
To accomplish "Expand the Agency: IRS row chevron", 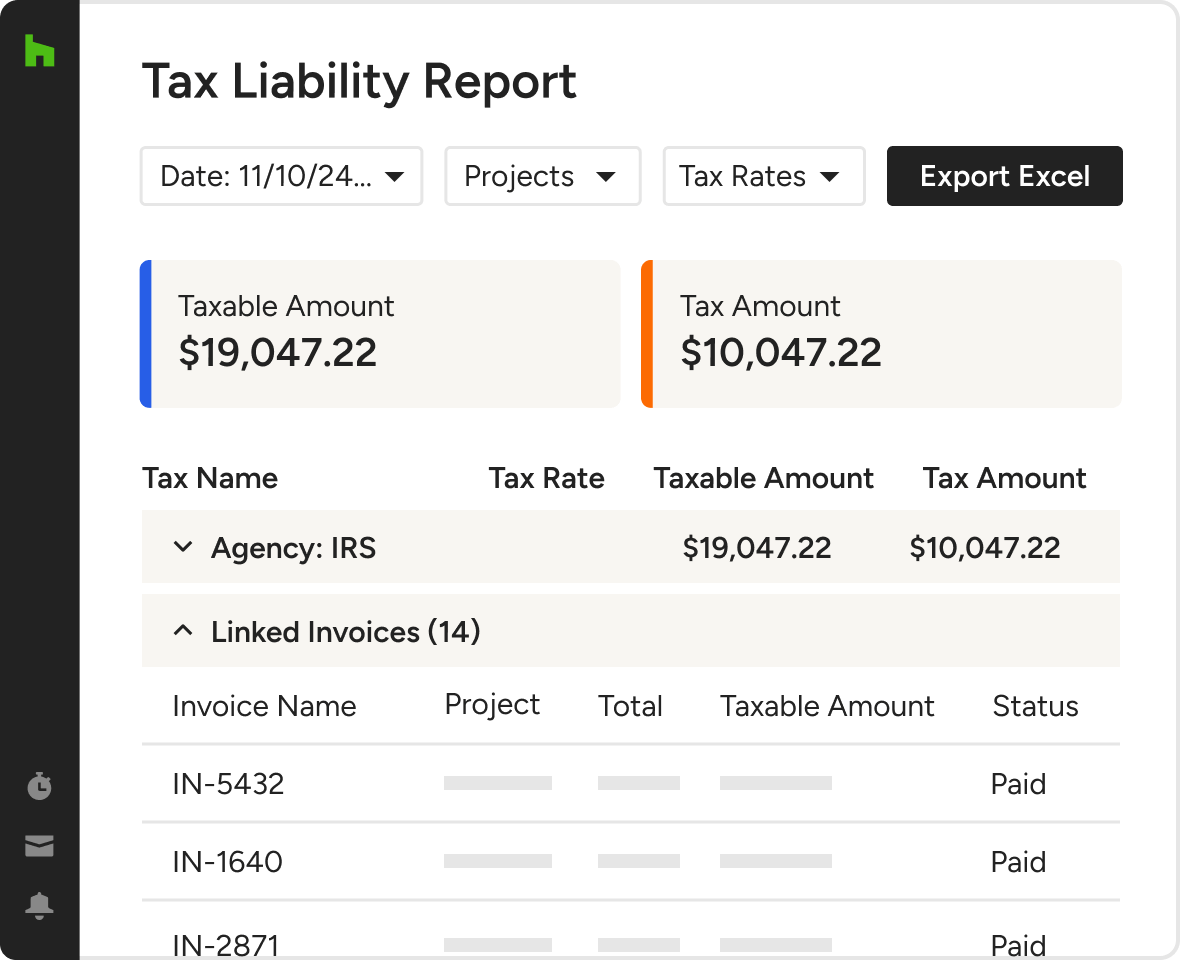I will tap(183, 547).
